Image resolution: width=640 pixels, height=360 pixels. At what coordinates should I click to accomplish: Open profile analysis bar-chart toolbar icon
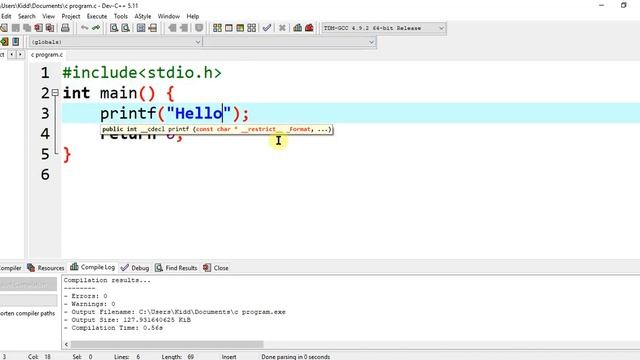(298, 28)
